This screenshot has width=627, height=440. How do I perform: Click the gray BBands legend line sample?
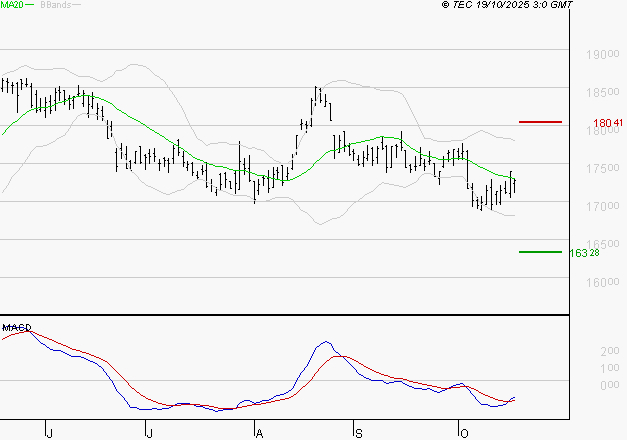(79, 6)
